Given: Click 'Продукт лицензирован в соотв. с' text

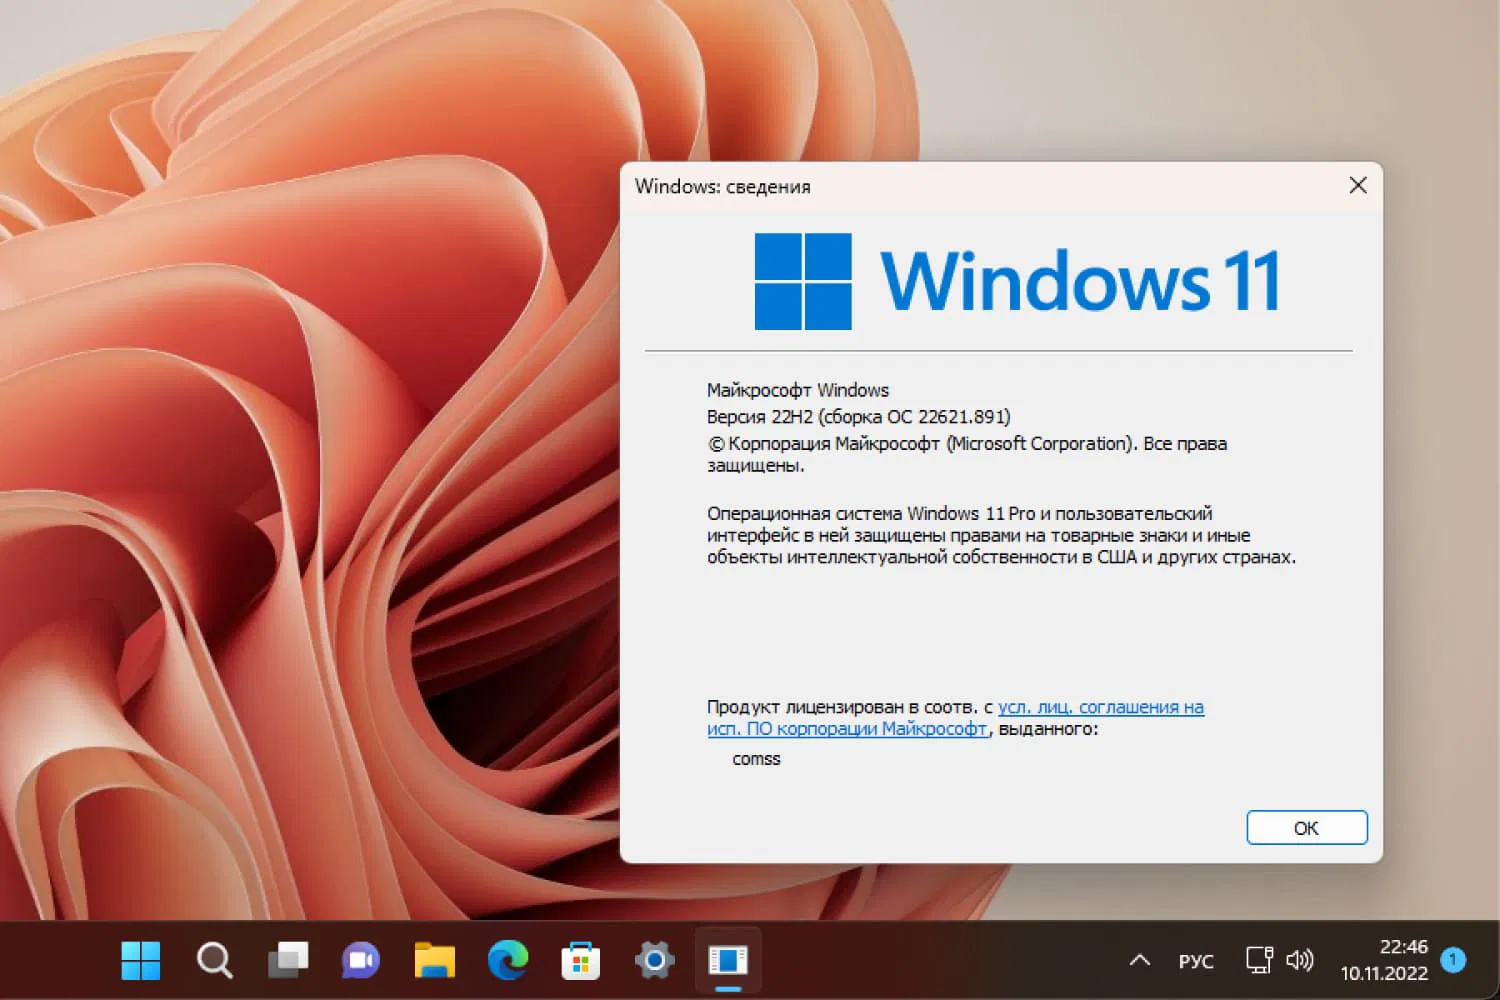Looking at the screenshot, I should point(850,707).
